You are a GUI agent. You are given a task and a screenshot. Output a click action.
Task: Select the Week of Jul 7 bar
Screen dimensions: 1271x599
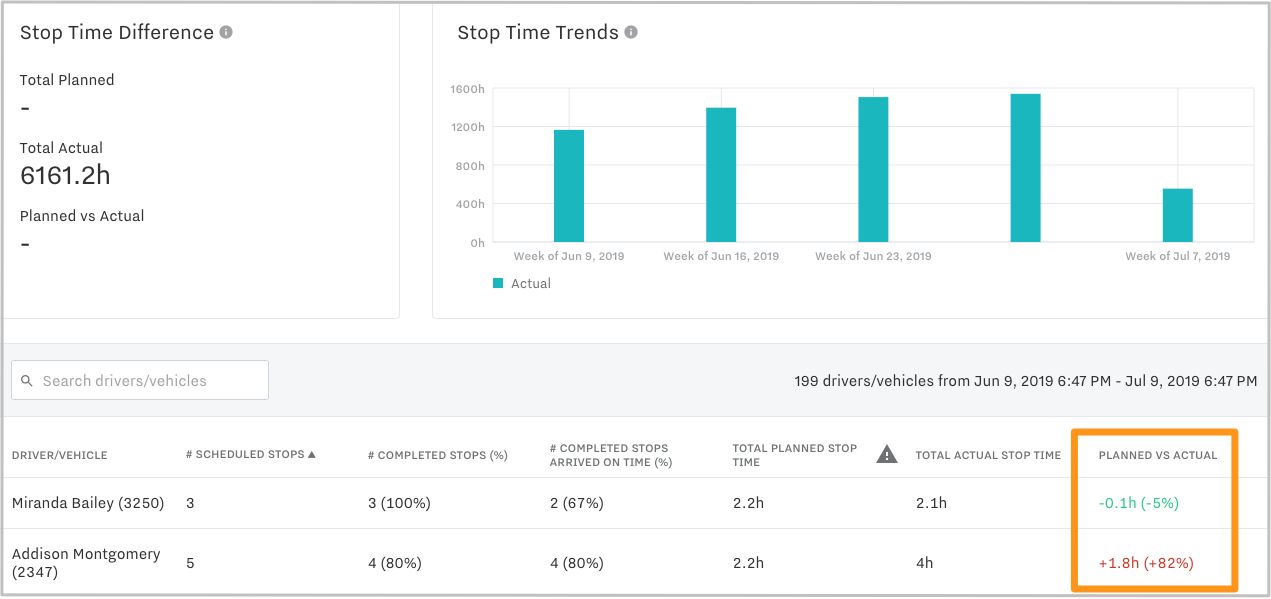pyautogui.click(x=1178, y=216)
